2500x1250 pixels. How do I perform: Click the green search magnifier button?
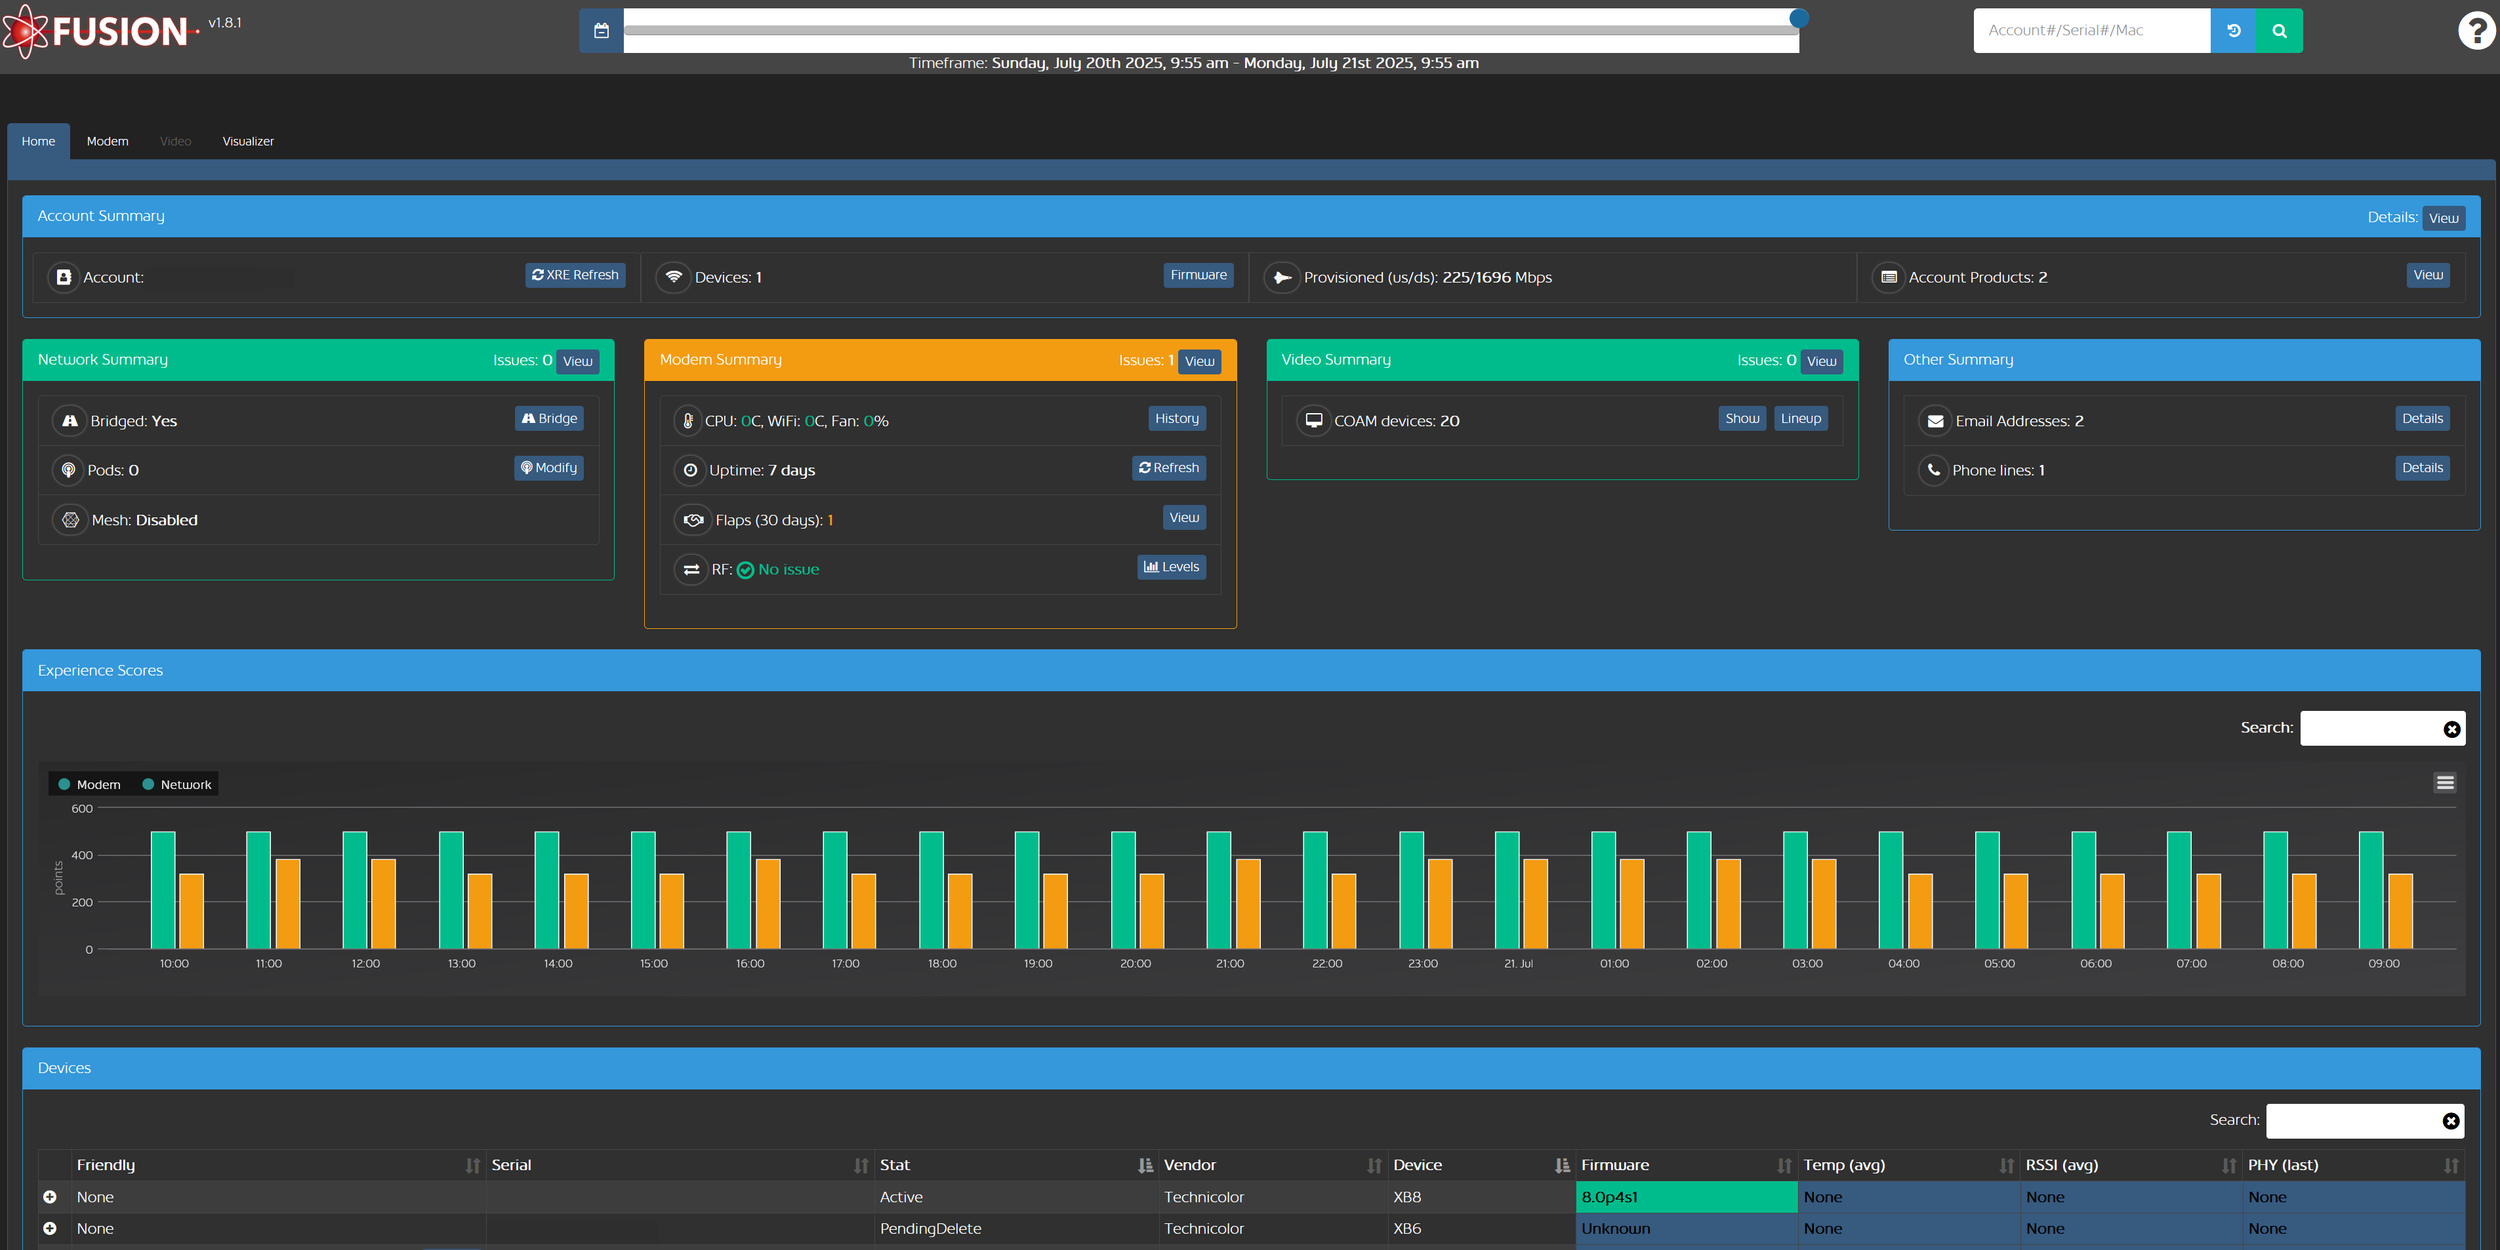coord(2279,31)
